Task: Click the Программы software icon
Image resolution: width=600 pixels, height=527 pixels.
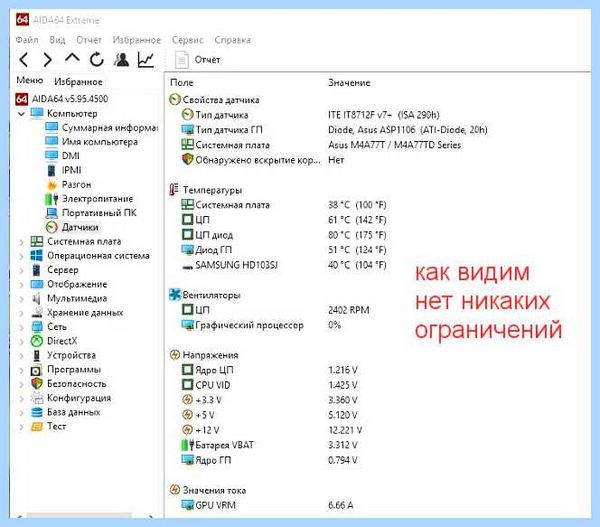Action: pos(36,370)
